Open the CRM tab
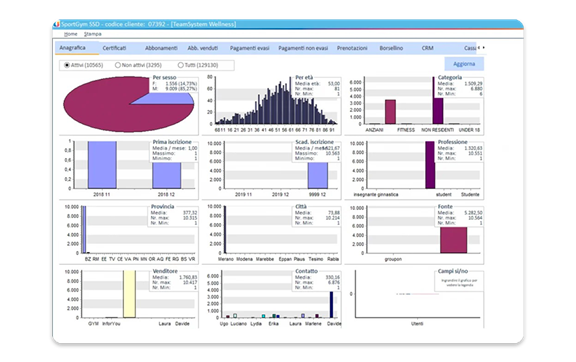 pyautogui.click(x=427, y=48)
